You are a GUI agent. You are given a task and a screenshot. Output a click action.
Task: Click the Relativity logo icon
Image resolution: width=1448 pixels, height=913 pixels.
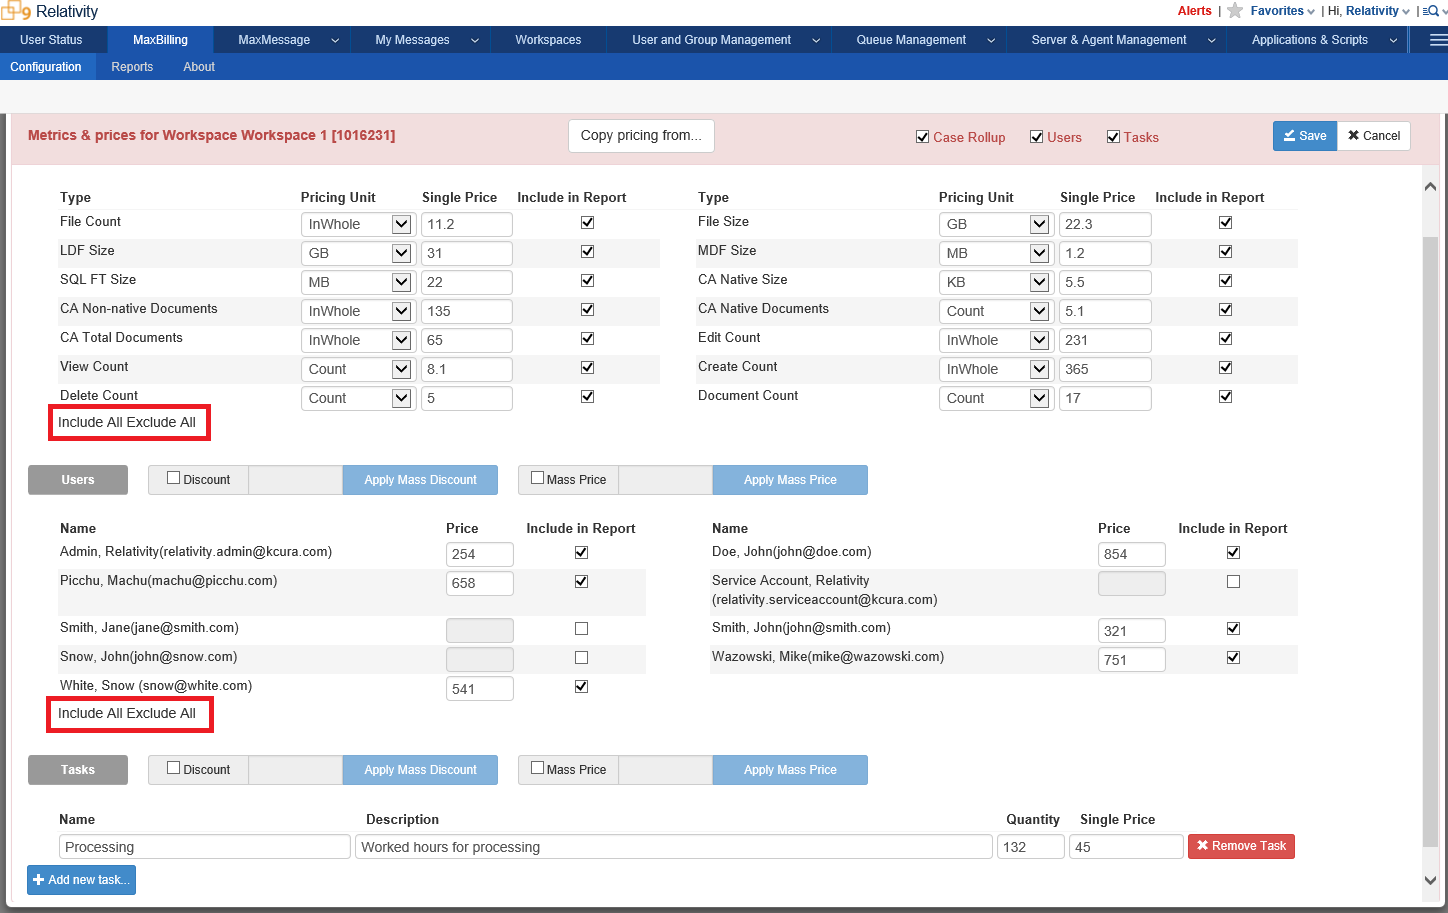coord(16,11)
